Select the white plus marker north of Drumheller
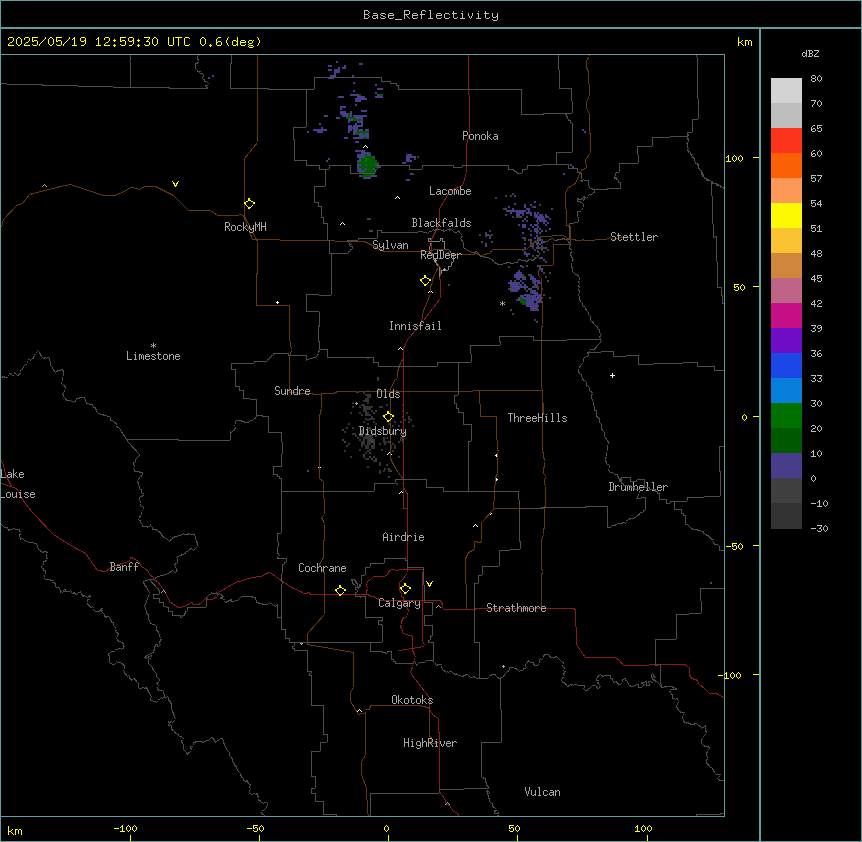This screenshot has width=862, height=842. [x=612, y=375]
